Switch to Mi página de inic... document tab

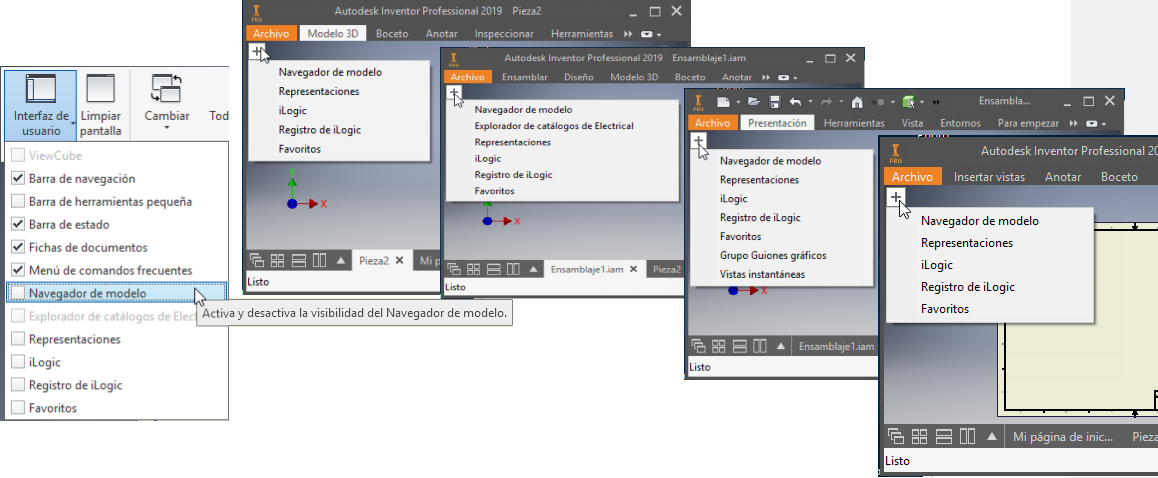point(1063,437)
